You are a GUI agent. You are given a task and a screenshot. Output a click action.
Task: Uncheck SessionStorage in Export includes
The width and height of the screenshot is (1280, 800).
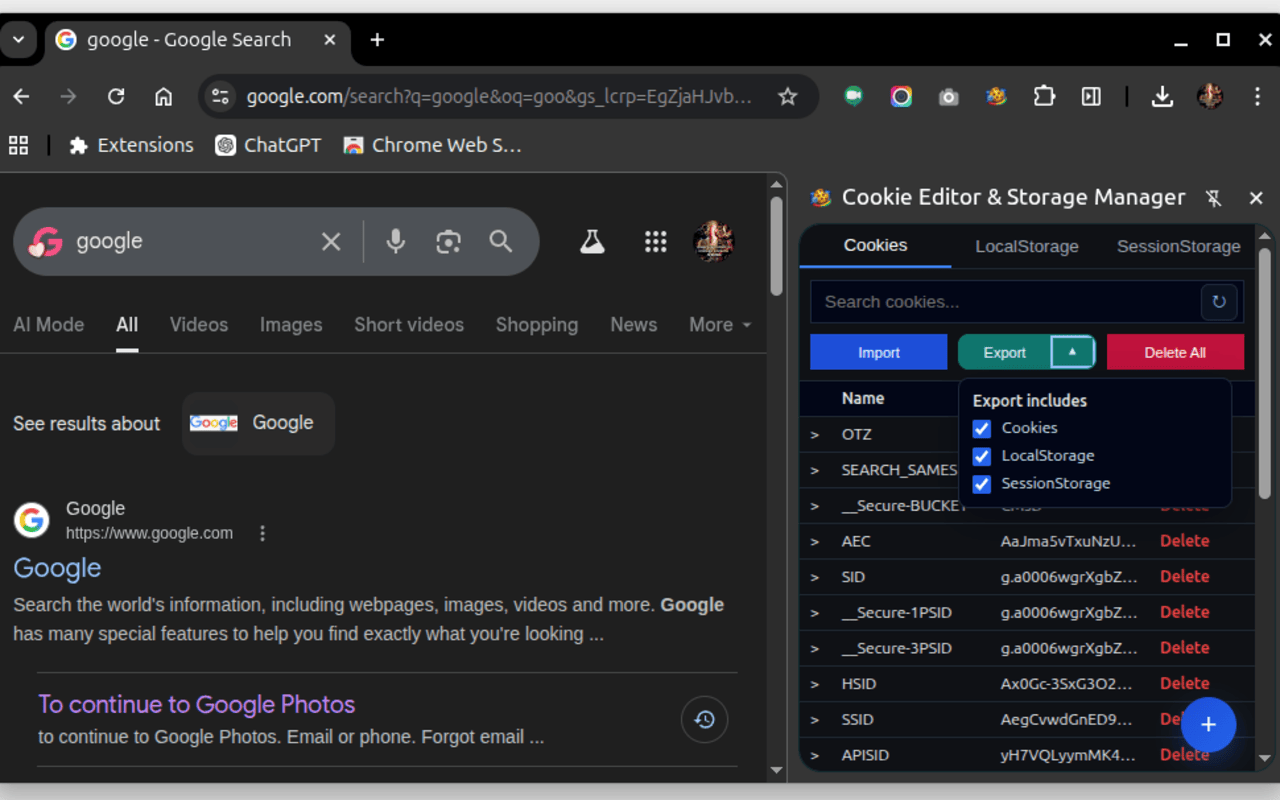[x=982, y=484]
